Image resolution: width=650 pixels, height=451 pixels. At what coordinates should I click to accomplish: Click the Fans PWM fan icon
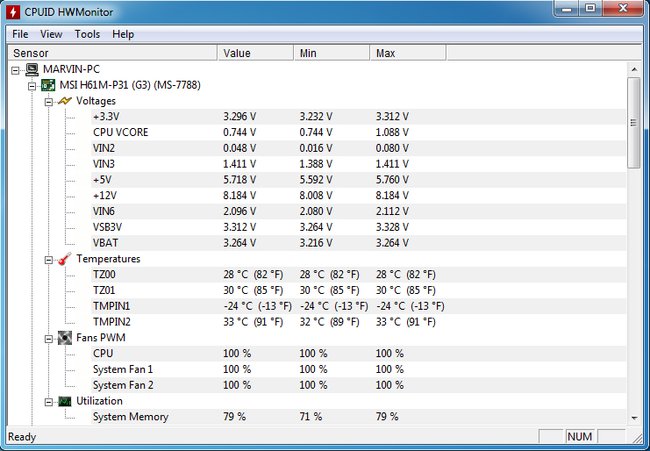65,338
